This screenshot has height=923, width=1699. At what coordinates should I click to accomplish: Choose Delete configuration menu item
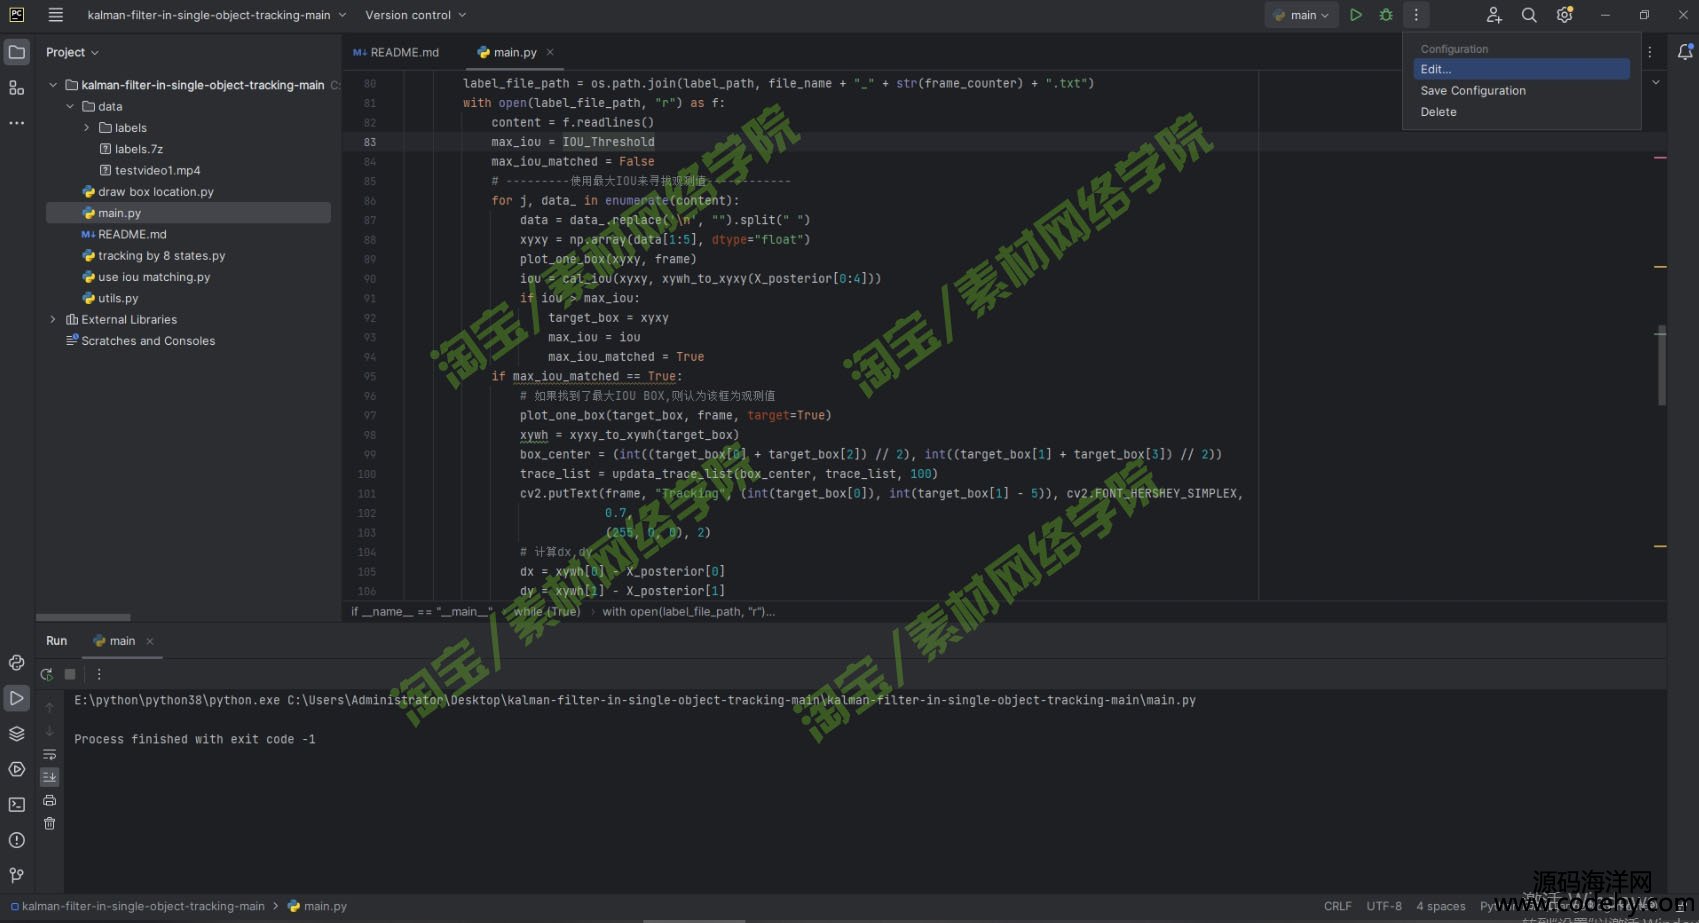[1521, 112]
